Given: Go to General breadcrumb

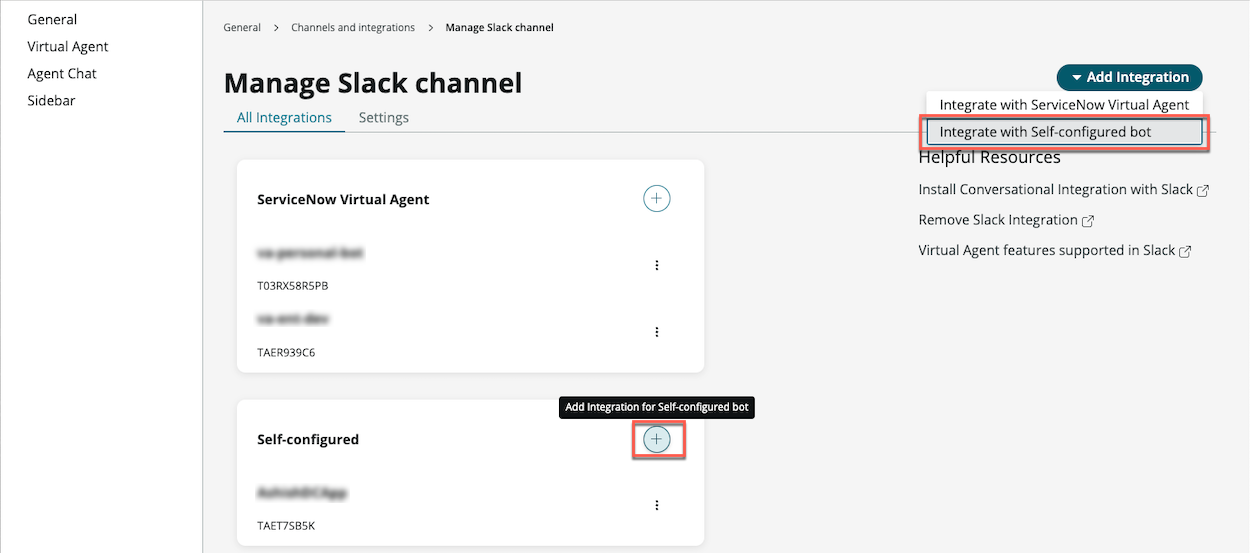Looking at the screenshot, I should coord(242,28).
